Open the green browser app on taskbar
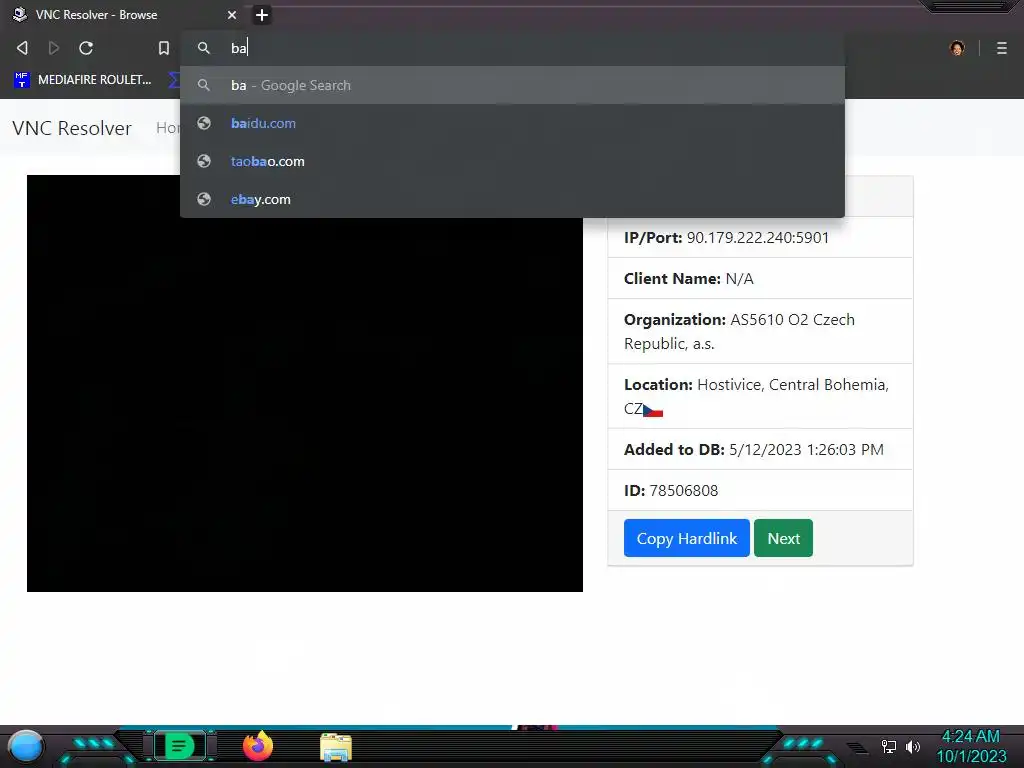Image resolution: width=1024 pixels, height=768 pixels. tap(179, 746)
